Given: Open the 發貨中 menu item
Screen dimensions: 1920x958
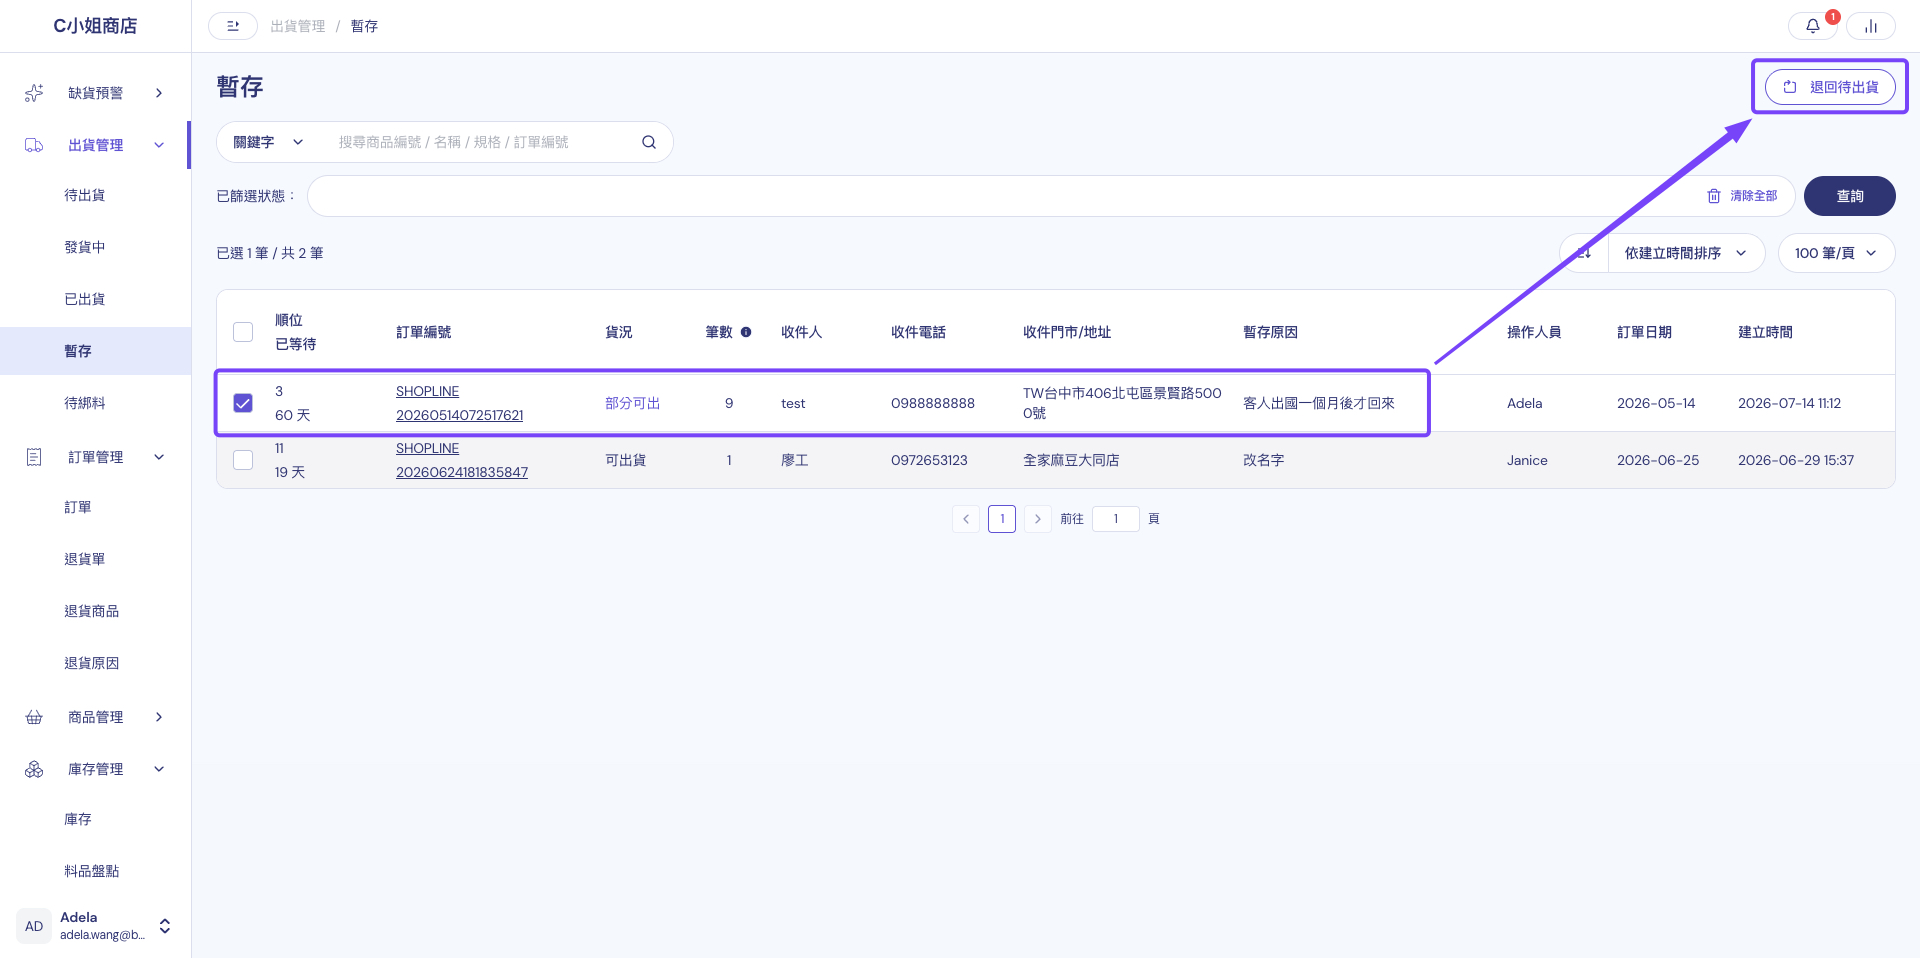Looking at the screenshot, I should [x=85, y=247].
